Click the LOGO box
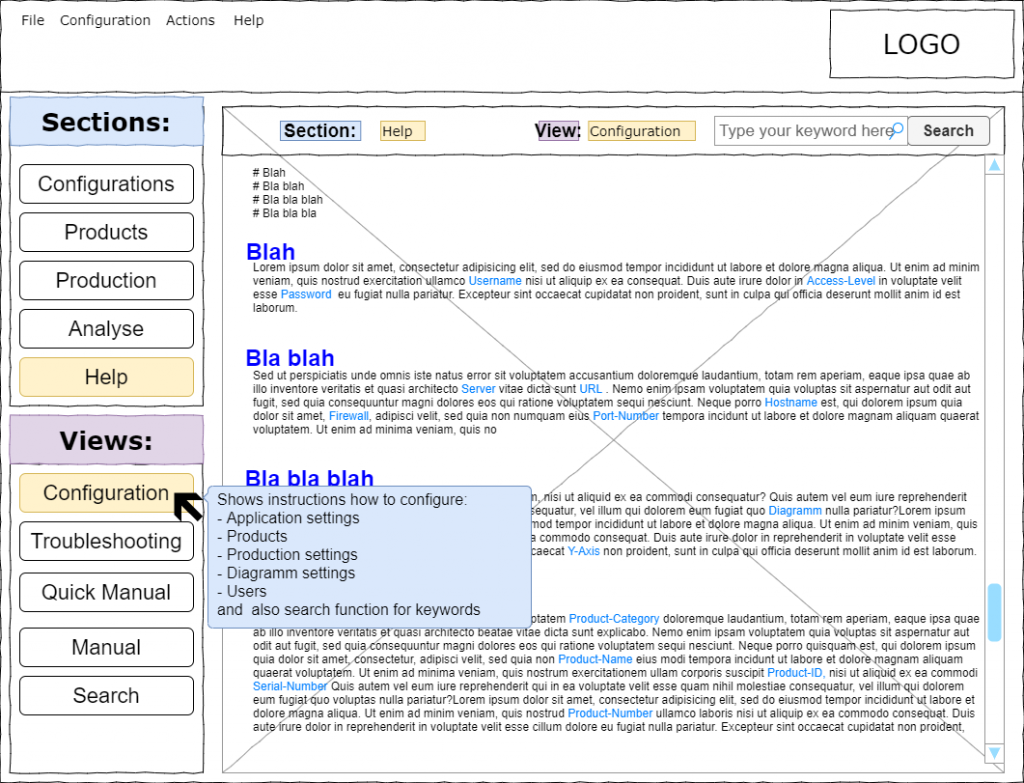Screen dimensions: 1024x783 coord(920,45)
